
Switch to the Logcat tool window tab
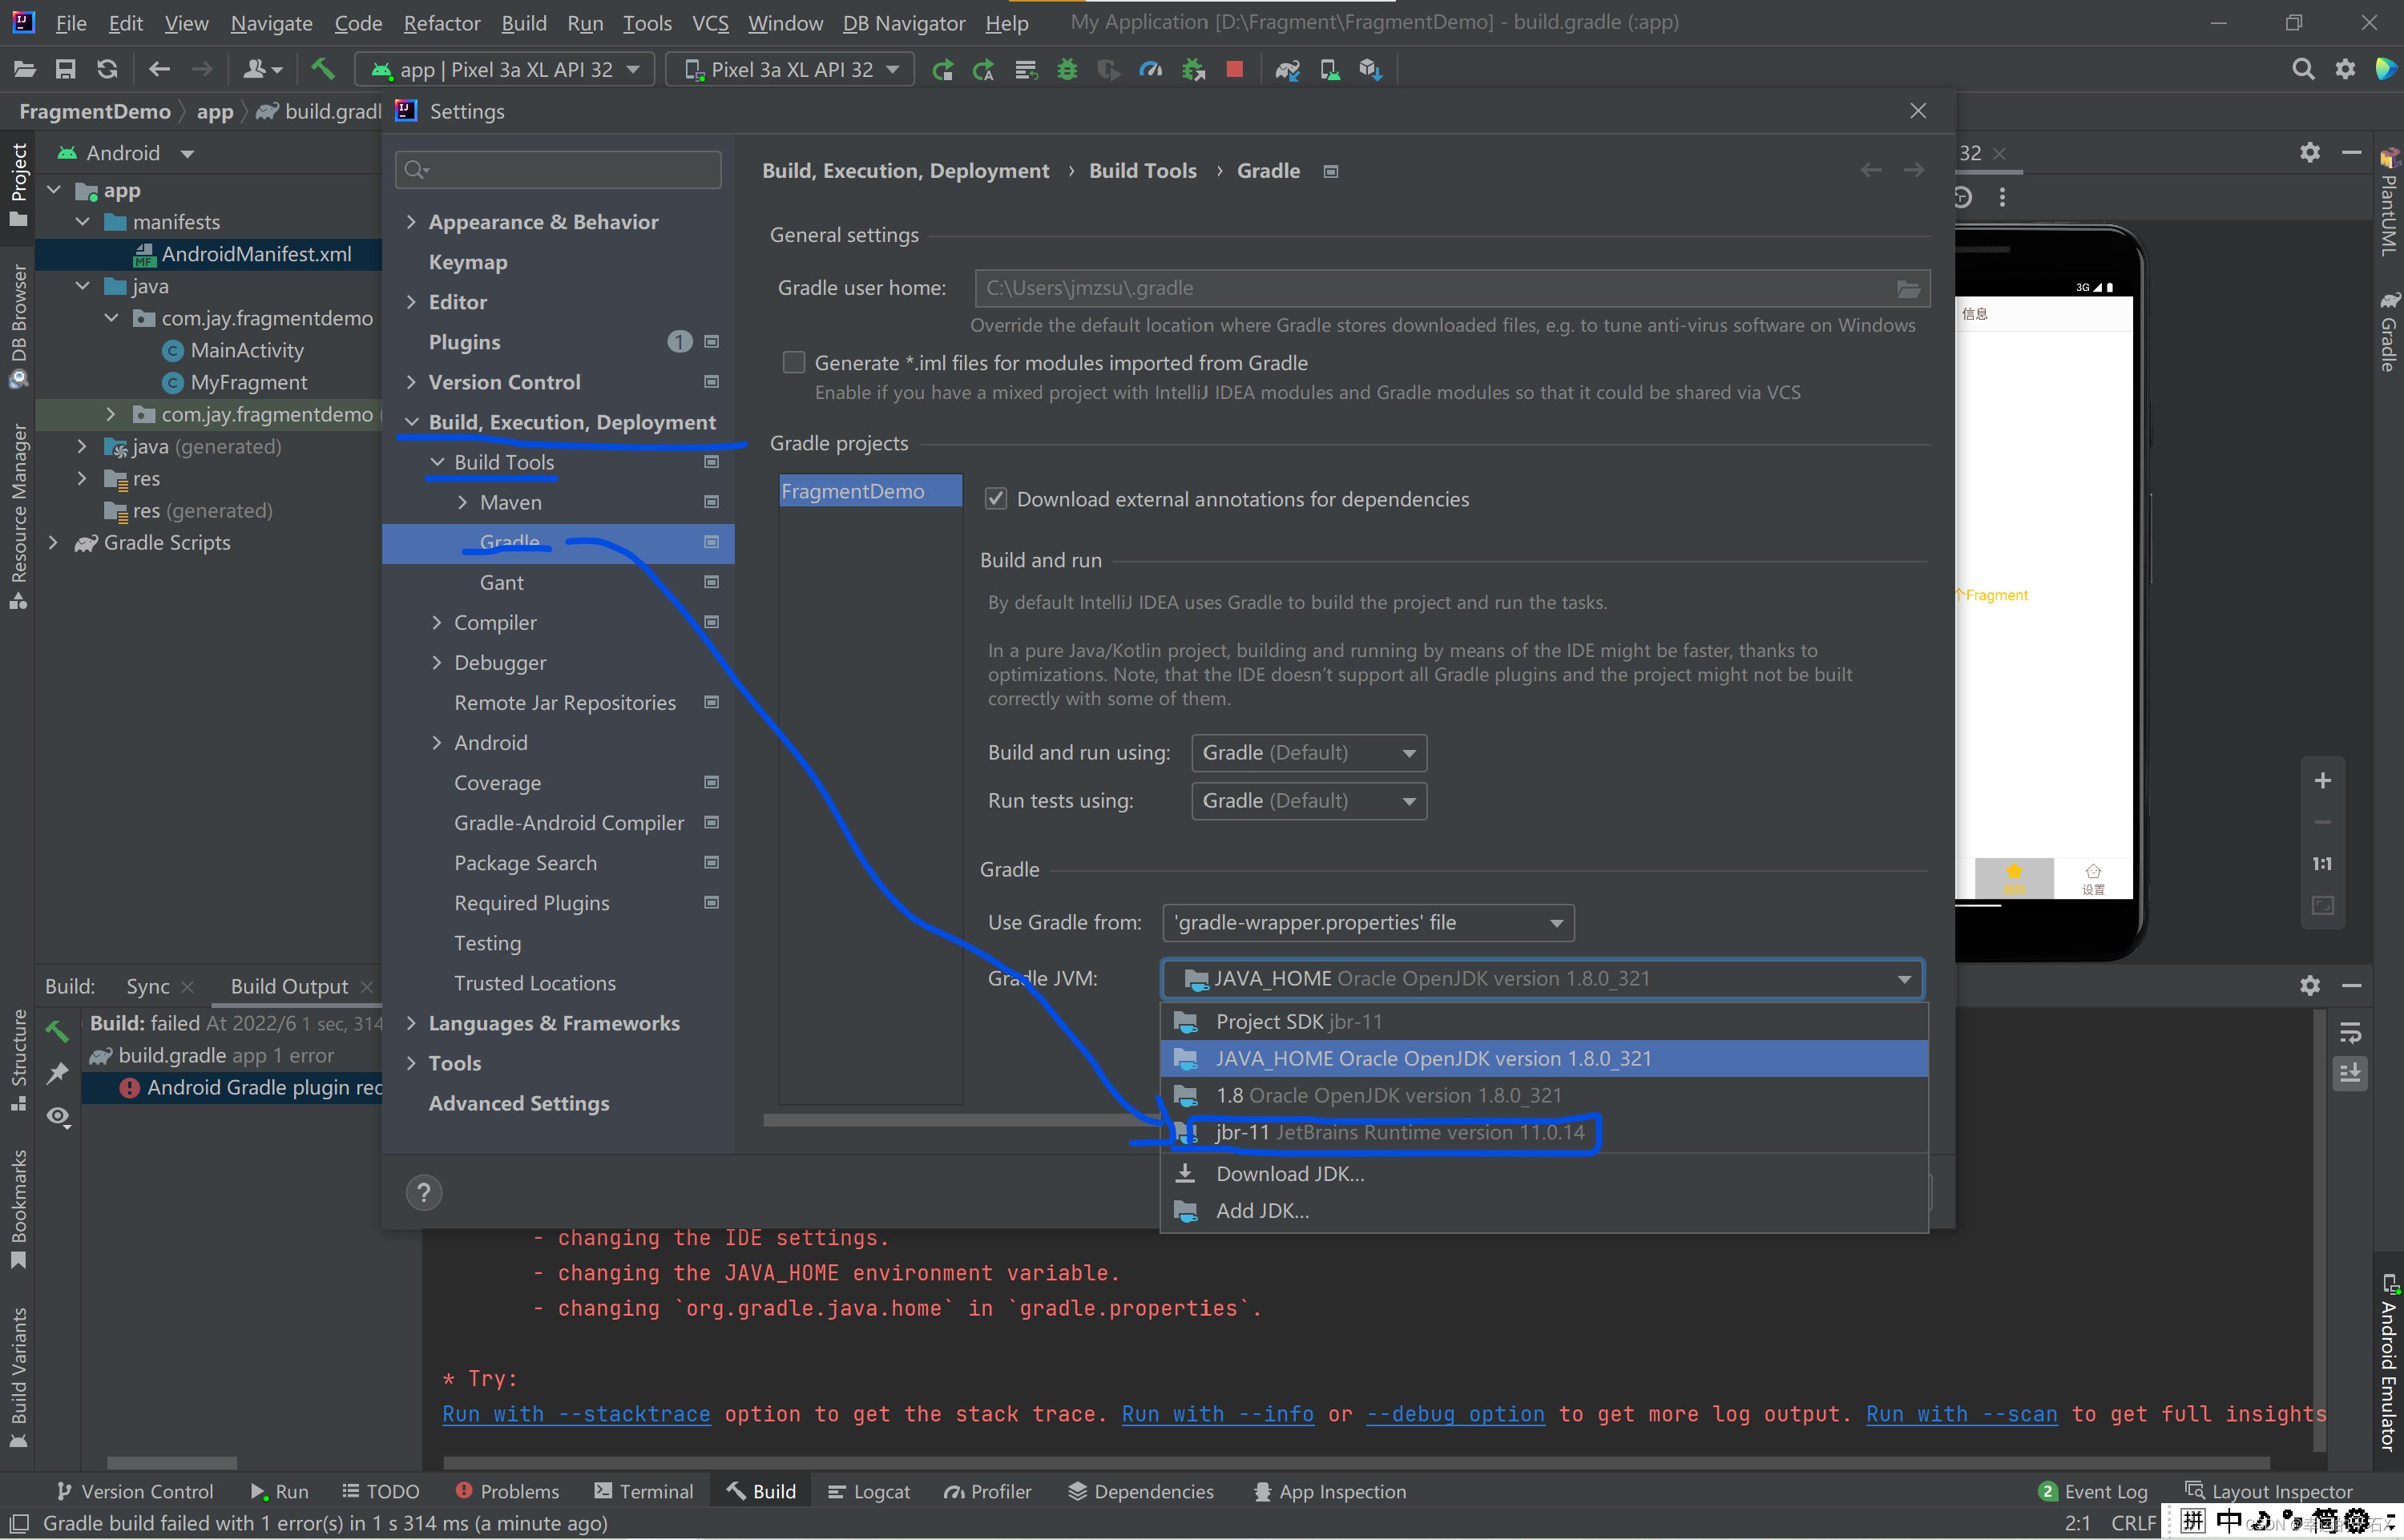[x=869, y=1491]
